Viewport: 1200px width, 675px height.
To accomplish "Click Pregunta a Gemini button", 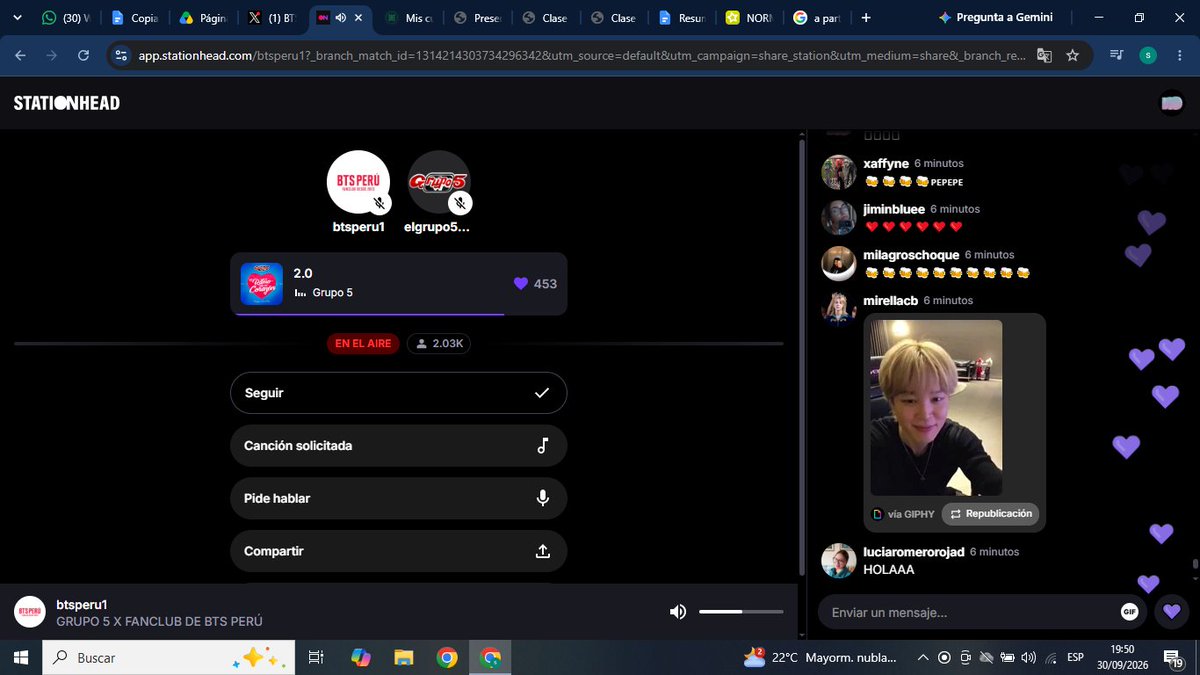I will pyautogui.click(x=996, y=18).
